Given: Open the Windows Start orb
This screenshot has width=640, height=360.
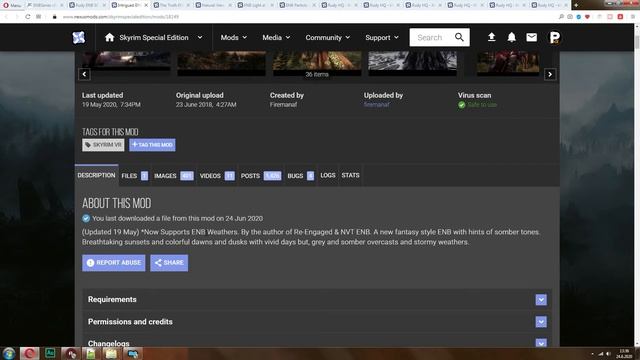Looking at the screenshot, I should 9,353.
